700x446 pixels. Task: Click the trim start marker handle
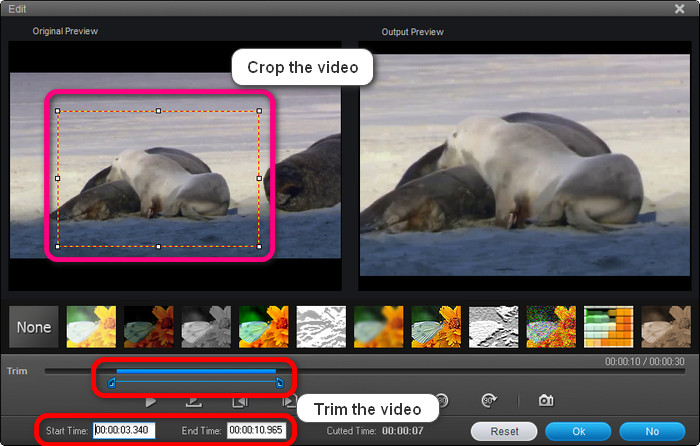point(111,382)
